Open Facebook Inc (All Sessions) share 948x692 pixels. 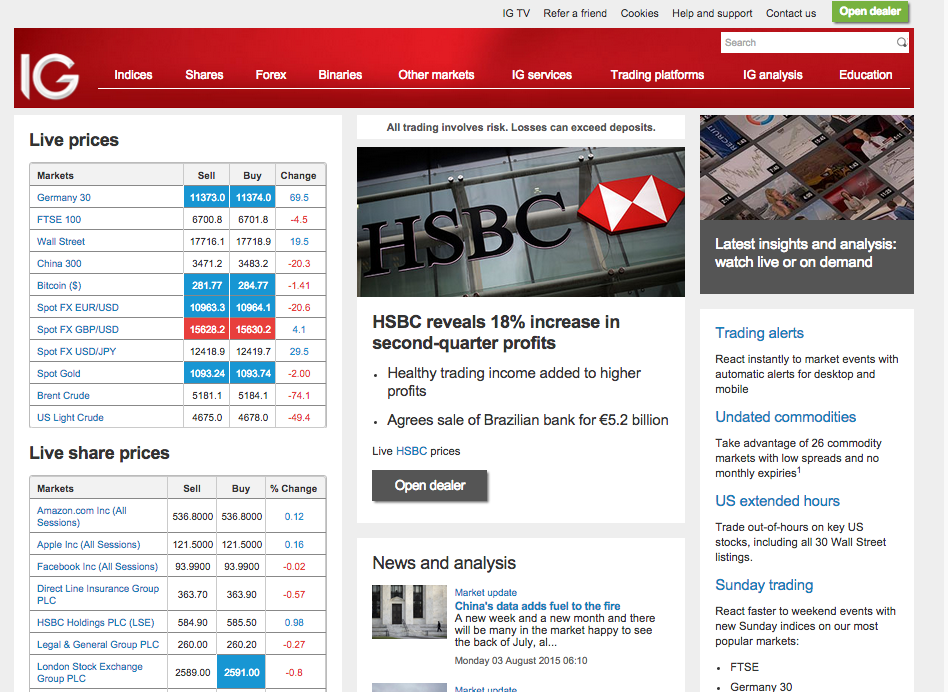[x=97, y=567]
